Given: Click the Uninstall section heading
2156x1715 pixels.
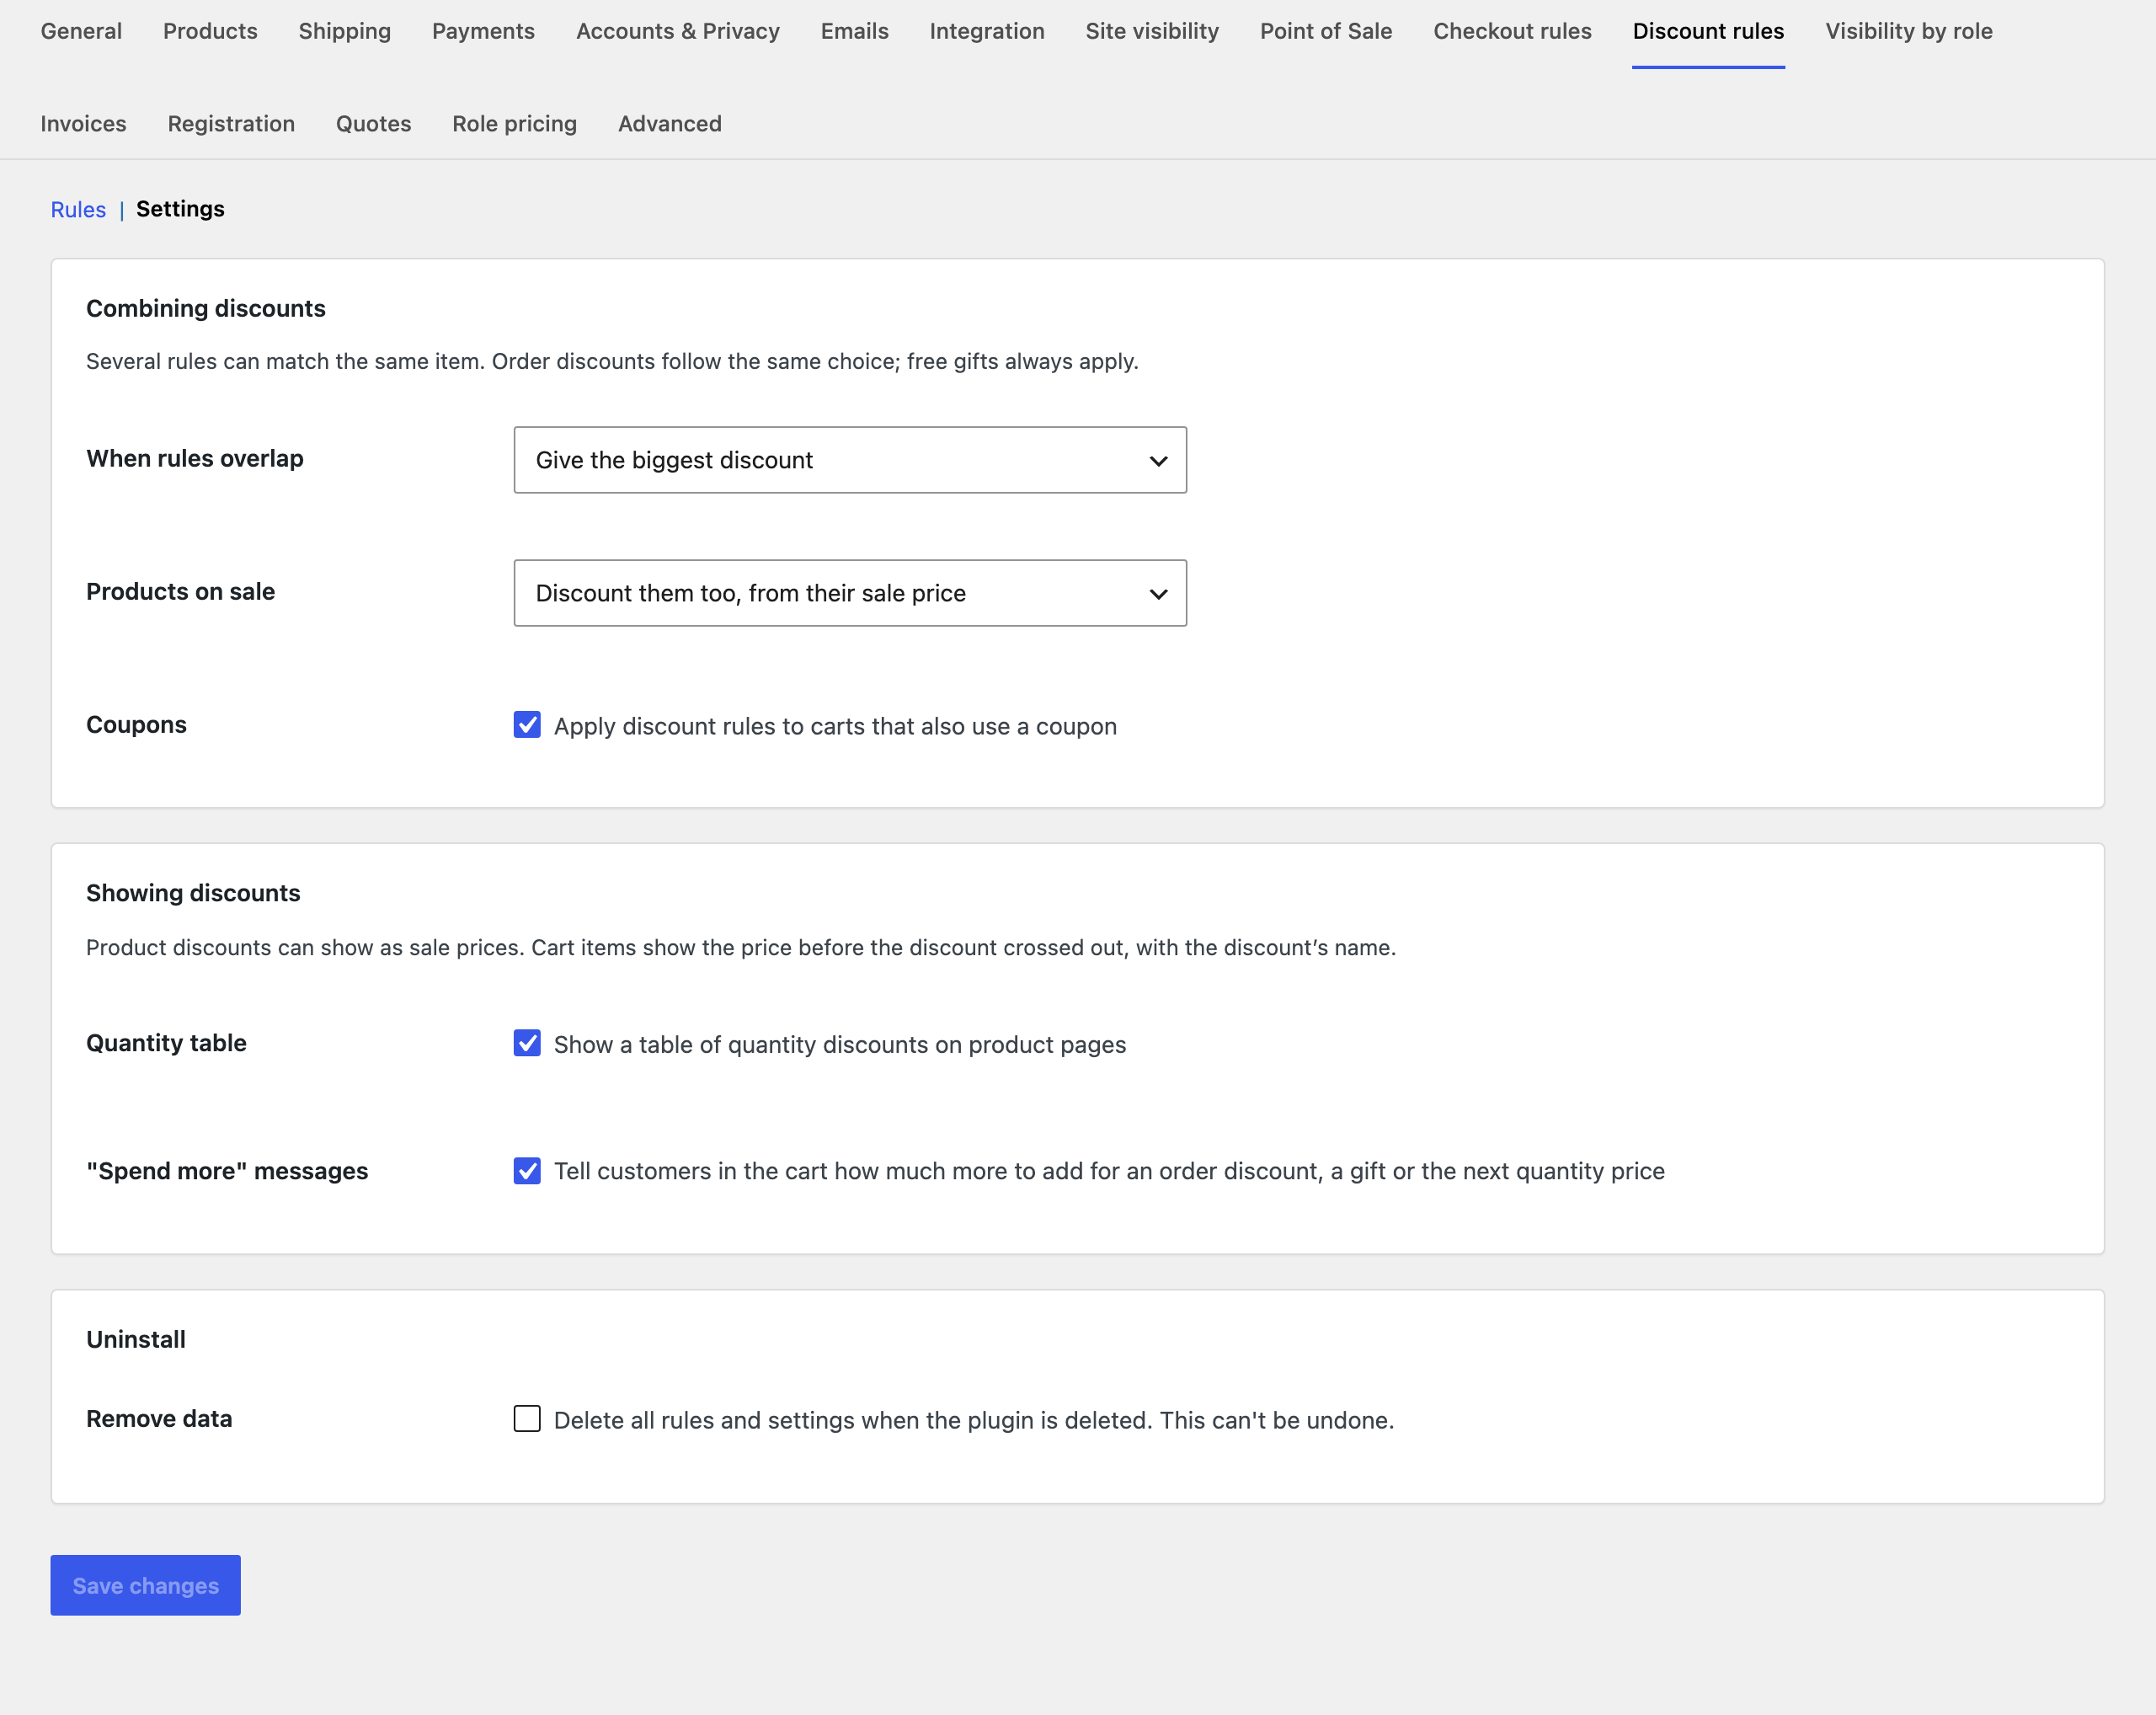Looking at the screenshot, I should tap(136, 1339).
